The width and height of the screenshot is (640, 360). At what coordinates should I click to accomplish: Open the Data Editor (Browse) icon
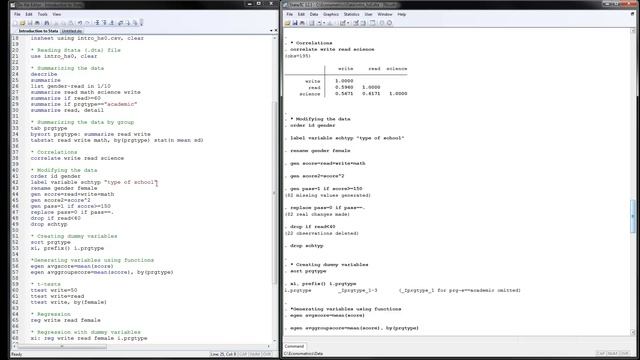click(363, 23)
